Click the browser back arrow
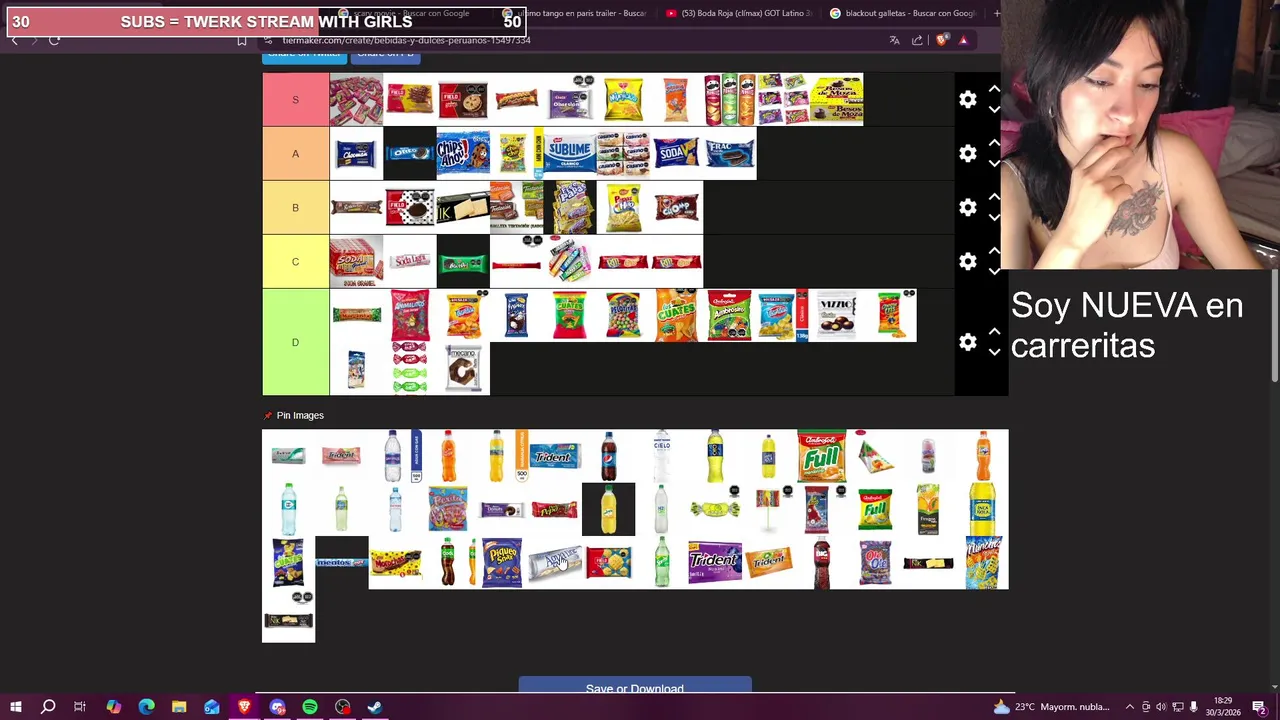This screenshot has height=720, width=1280. (14, 40)
